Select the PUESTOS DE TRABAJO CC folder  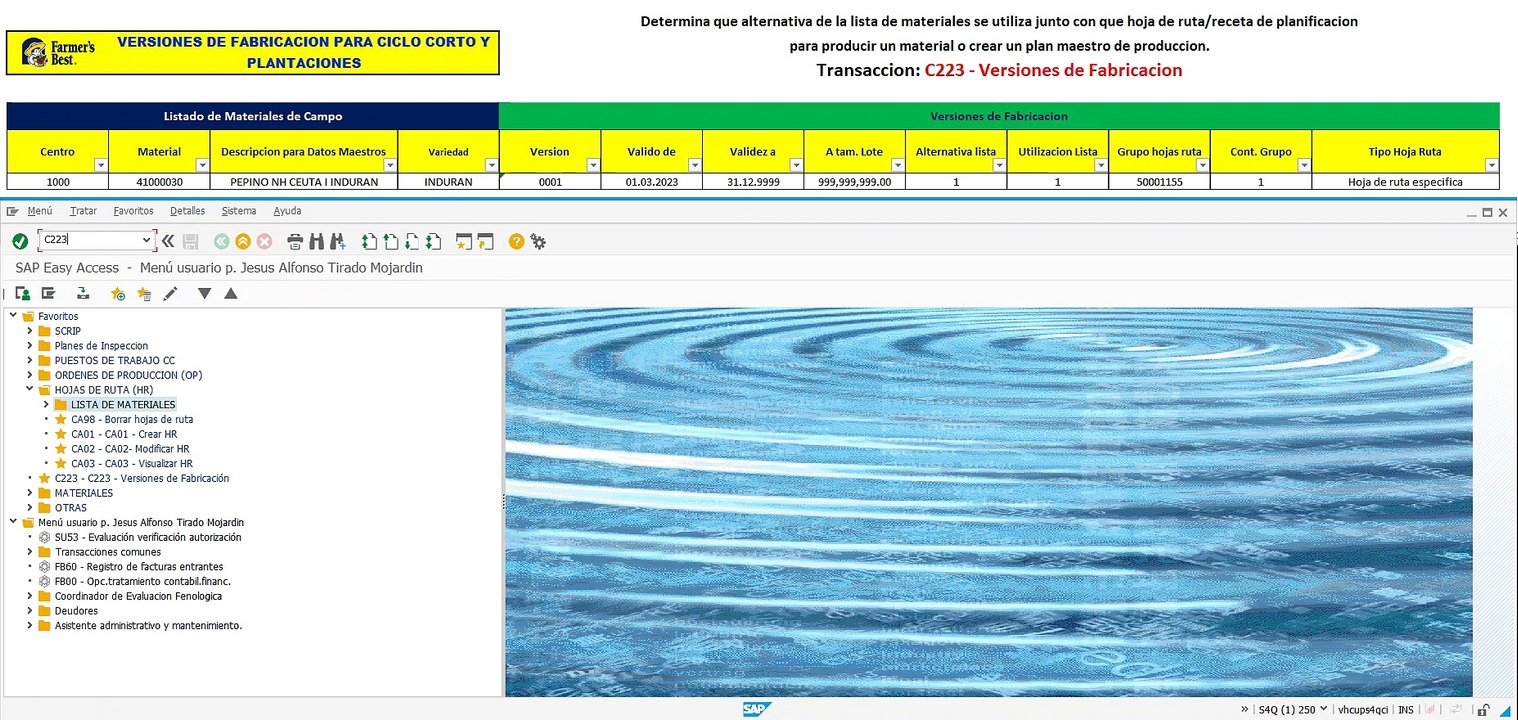pyautogui.click(x=114, y=360)
